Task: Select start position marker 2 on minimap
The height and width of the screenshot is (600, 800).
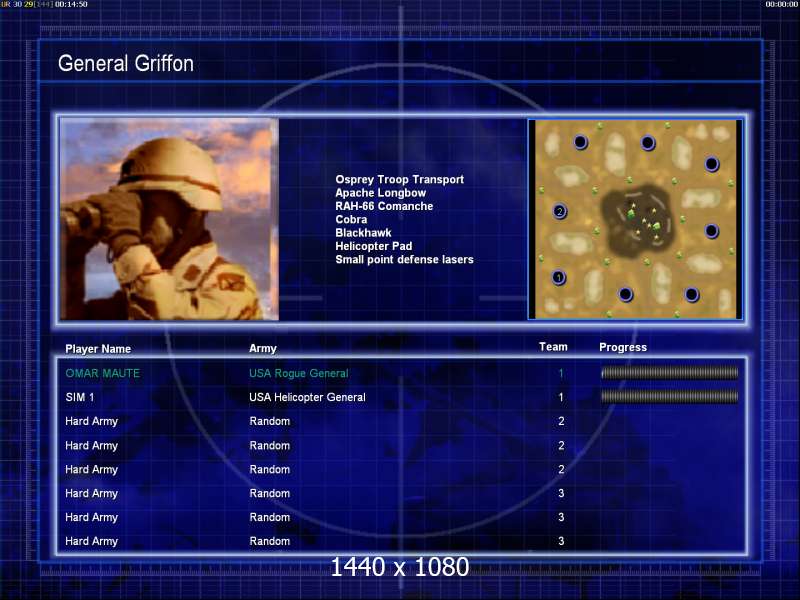Action: click(x=560, y=211)
